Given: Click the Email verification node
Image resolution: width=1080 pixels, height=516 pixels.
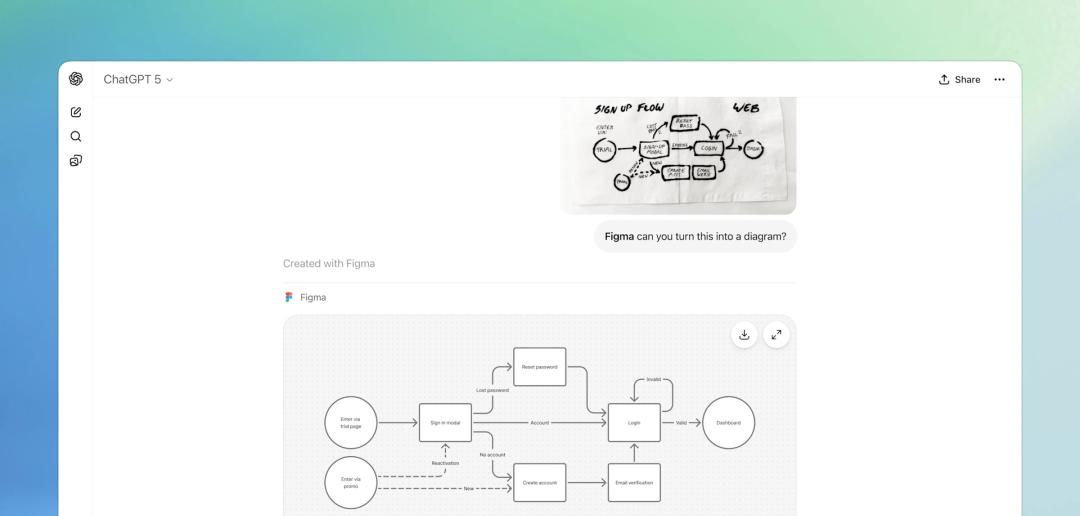Looking at the screenshot, I should coord(634,483).
